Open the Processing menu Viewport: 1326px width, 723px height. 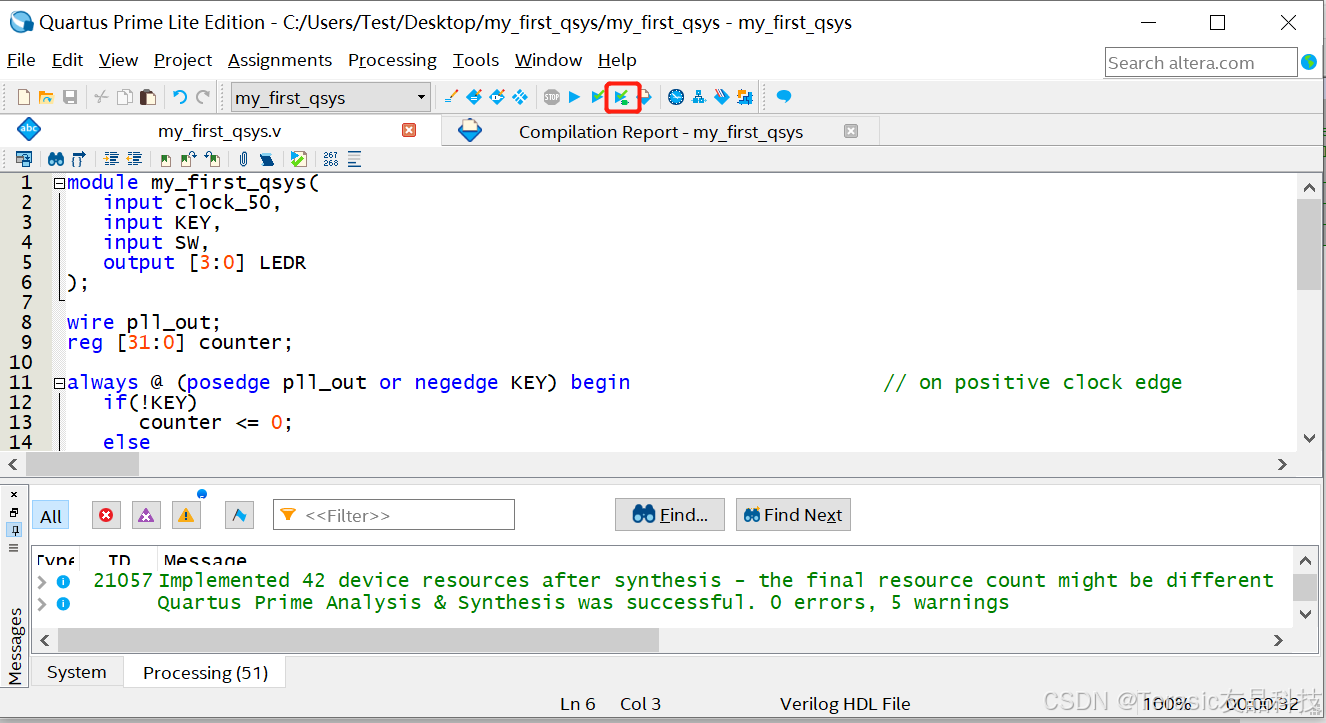392,60
